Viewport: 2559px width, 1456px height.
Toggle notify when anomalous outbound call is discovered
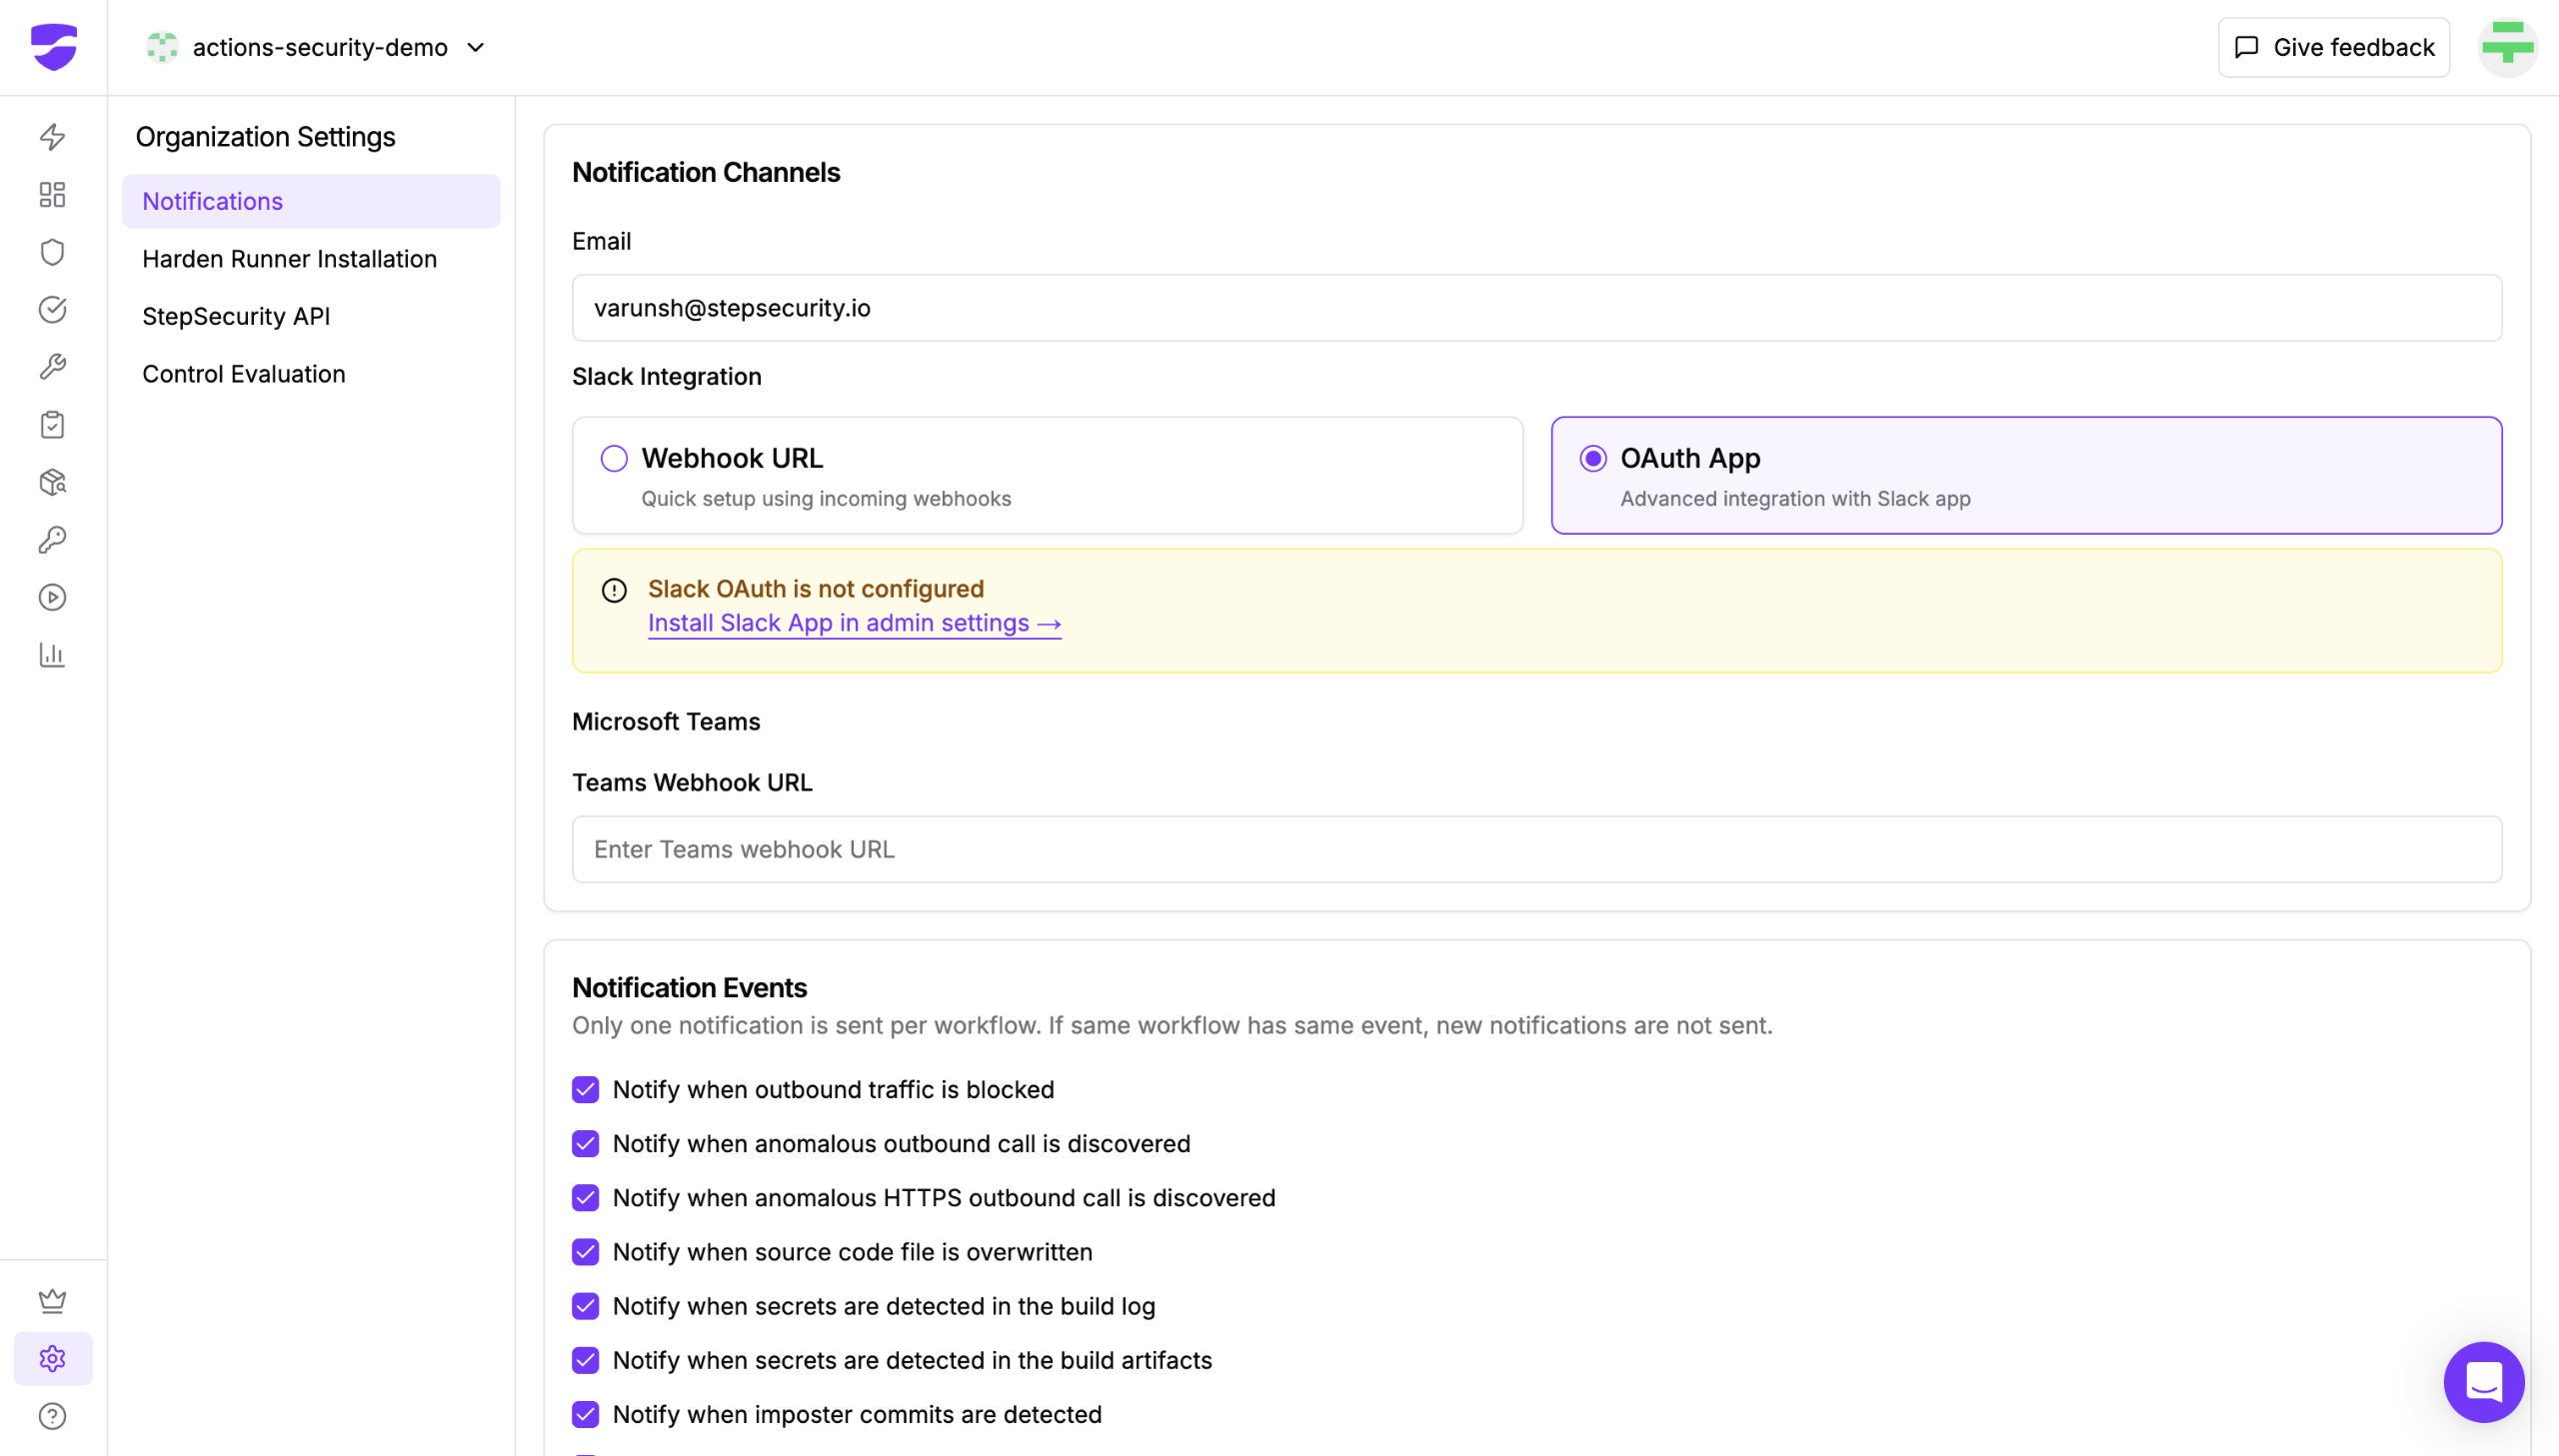(586, 1144)
